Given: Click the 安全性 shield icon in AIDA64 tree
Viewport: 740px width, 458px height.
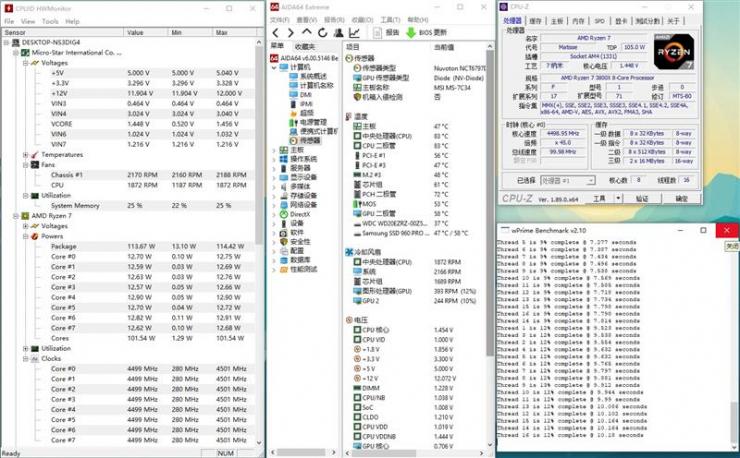Looking at the screenshot, I should [x=284, y=242].
